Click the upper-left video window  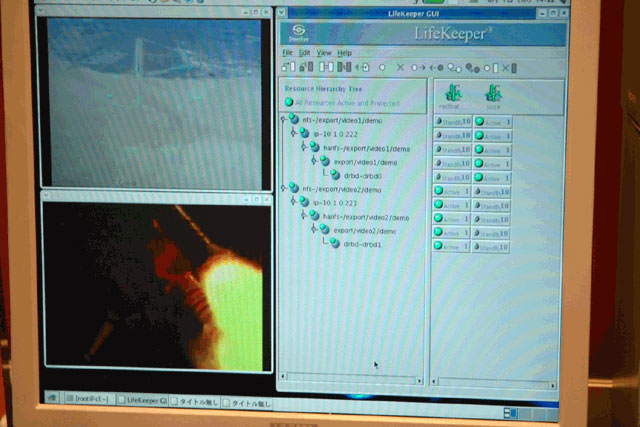[x=155, y=100]
